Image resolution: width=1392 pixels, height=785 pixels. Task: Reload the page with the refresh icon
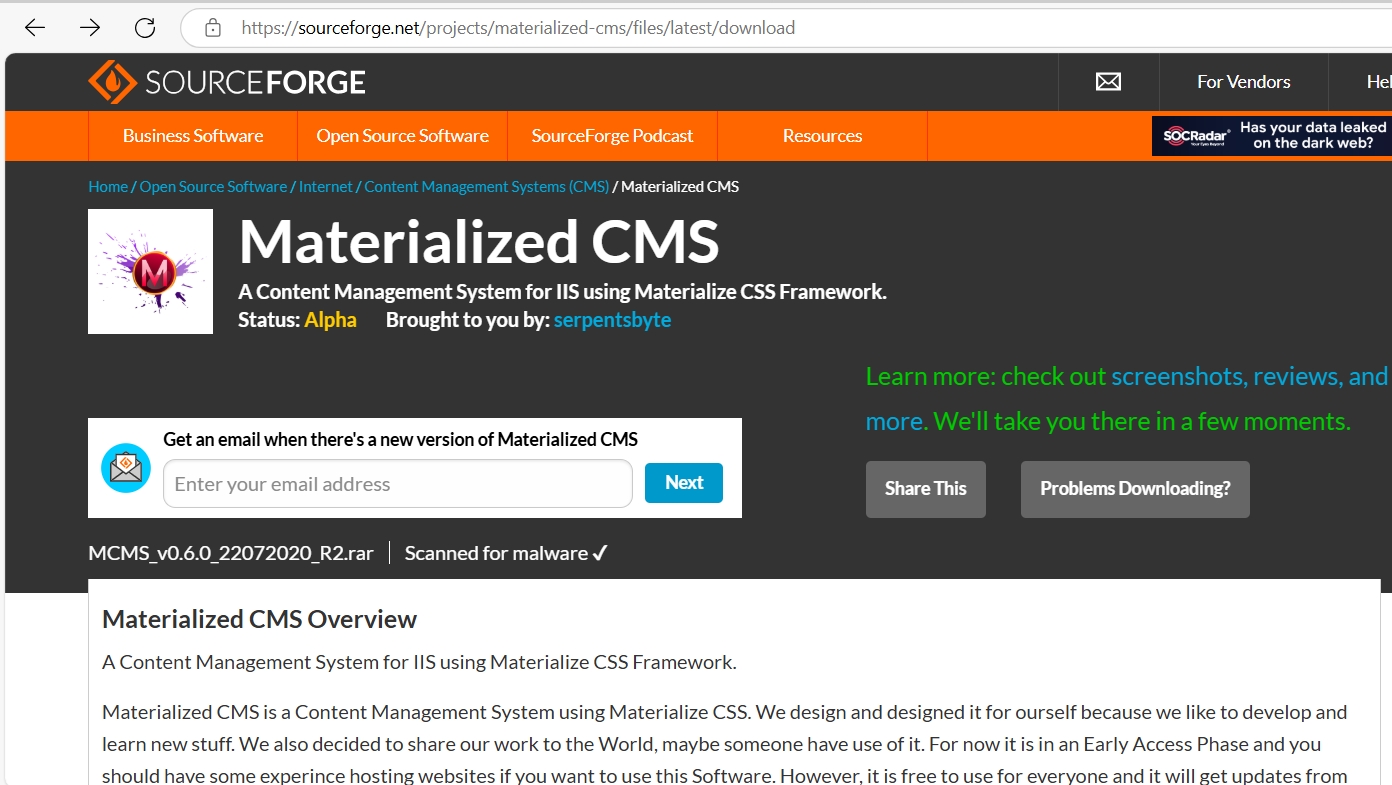[145, 28]
